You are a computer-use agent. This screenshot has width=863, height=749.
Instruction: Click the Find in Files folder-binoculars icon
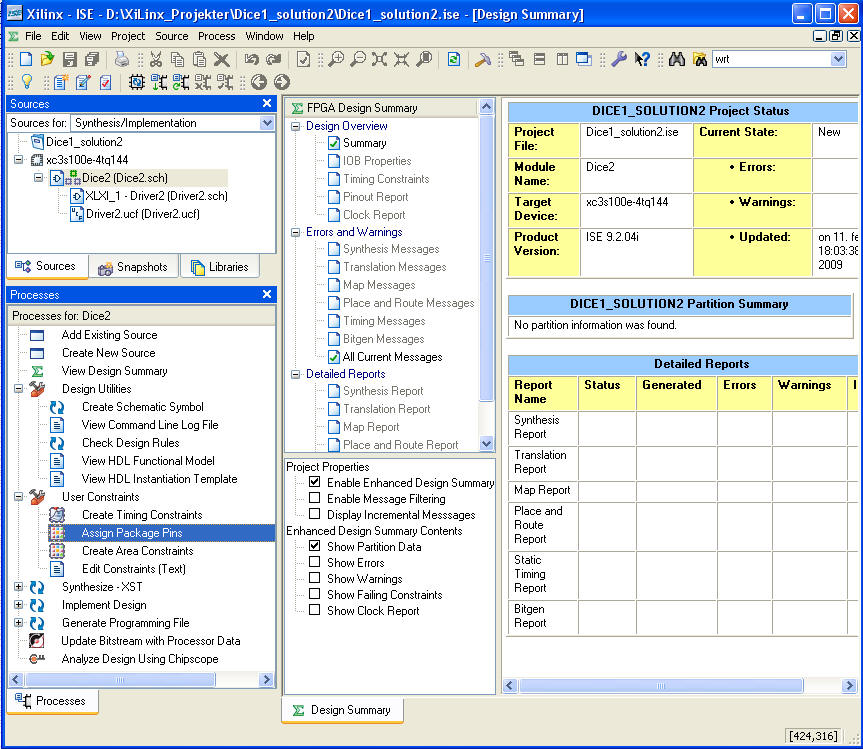[699, 59]
